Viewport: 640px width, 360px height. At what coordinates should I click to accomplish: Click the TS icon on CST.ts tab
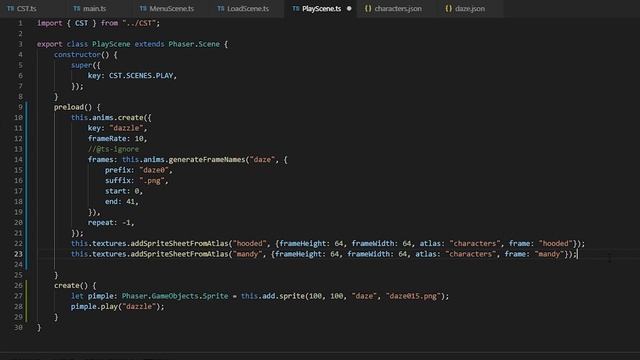[x=11, y=9]
